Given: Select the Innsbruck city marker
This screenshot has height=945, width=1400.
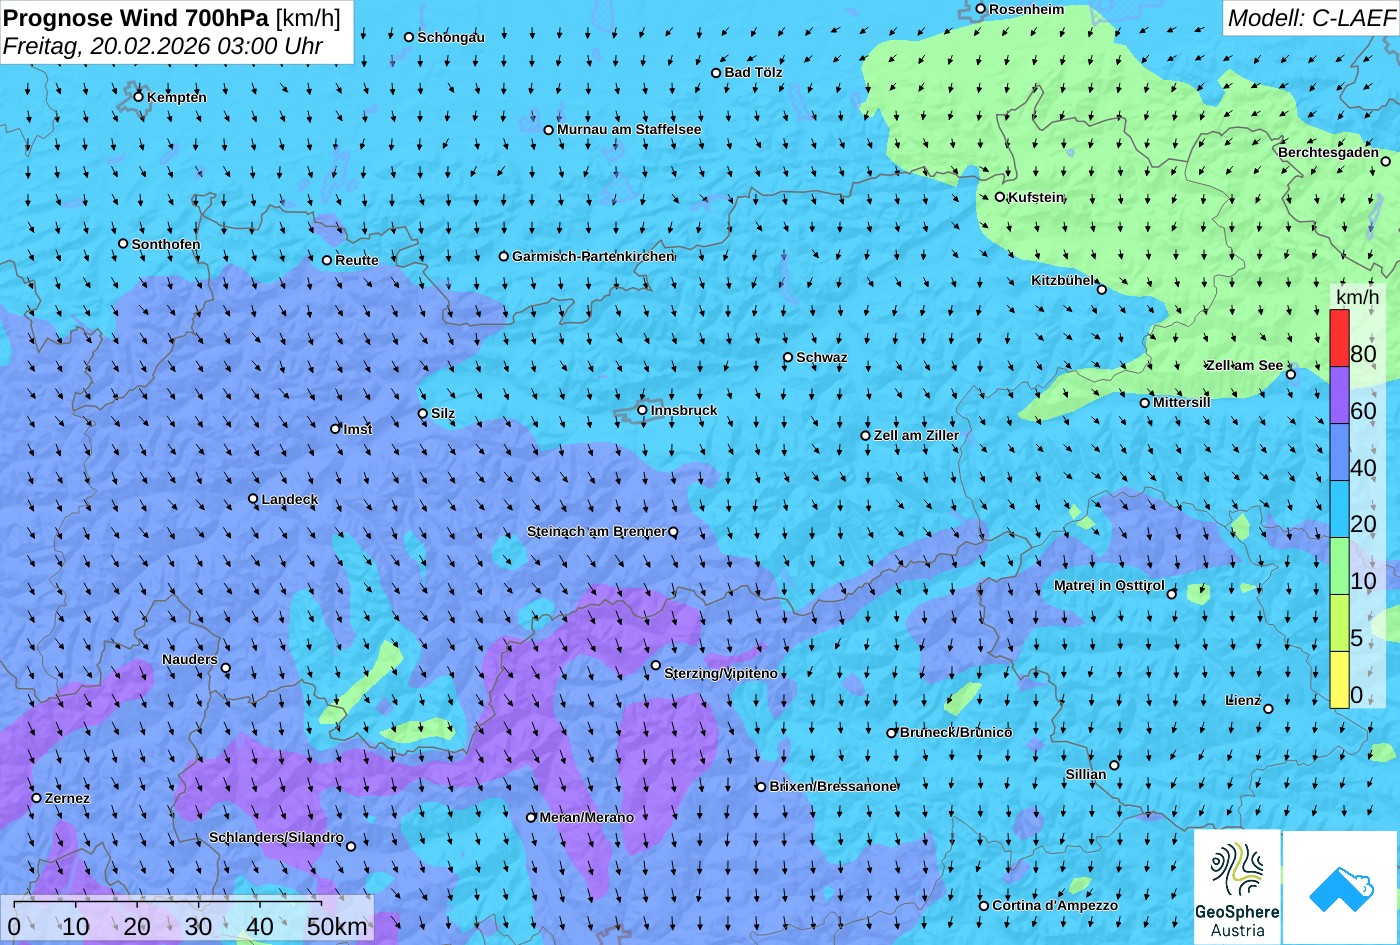Looking at the screenshot, I should pos(642,410).
